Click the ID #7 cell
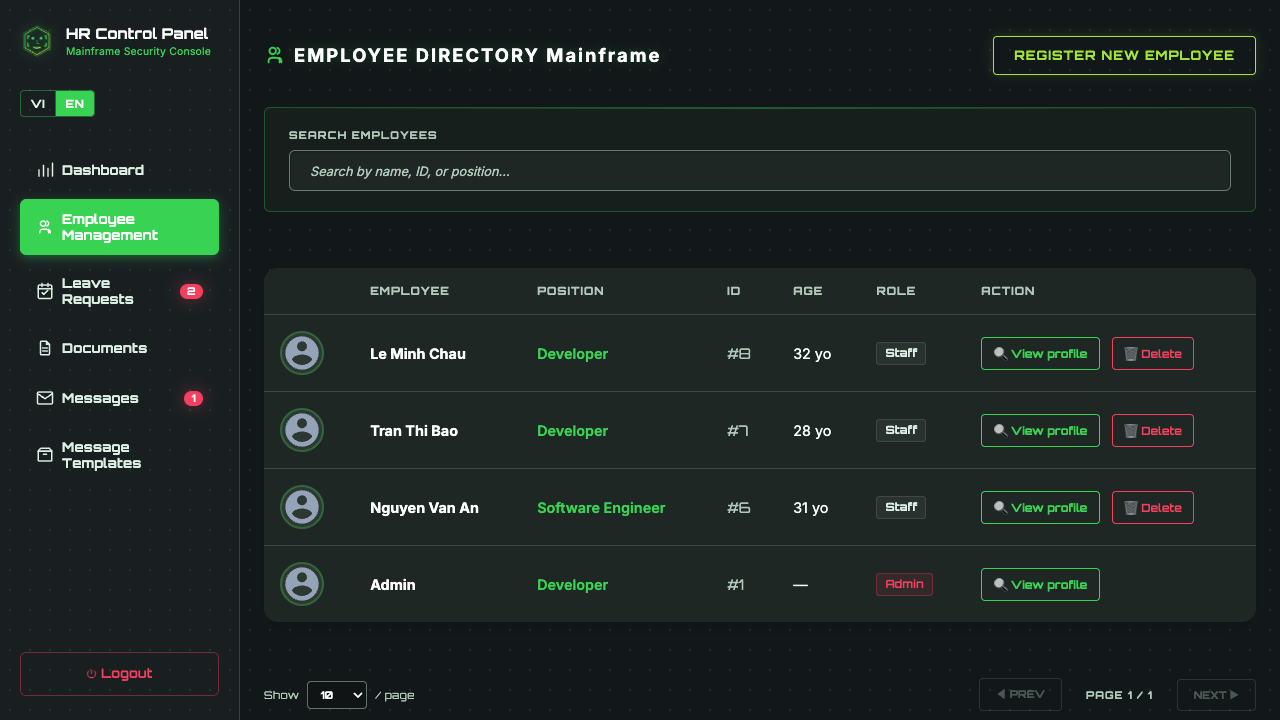The width and height of the screenshot is (1280, 720). click(x=738, y=430)
